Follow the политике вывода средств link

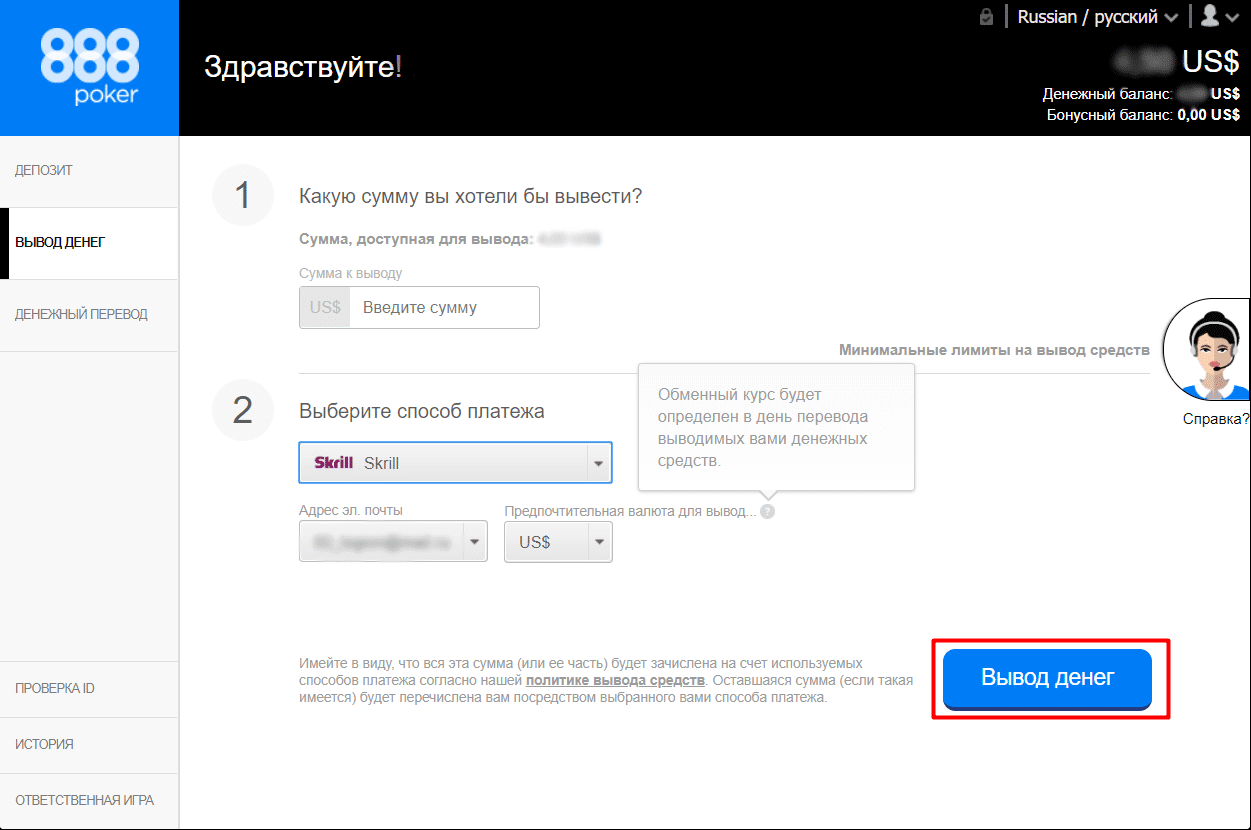(616, 681)
